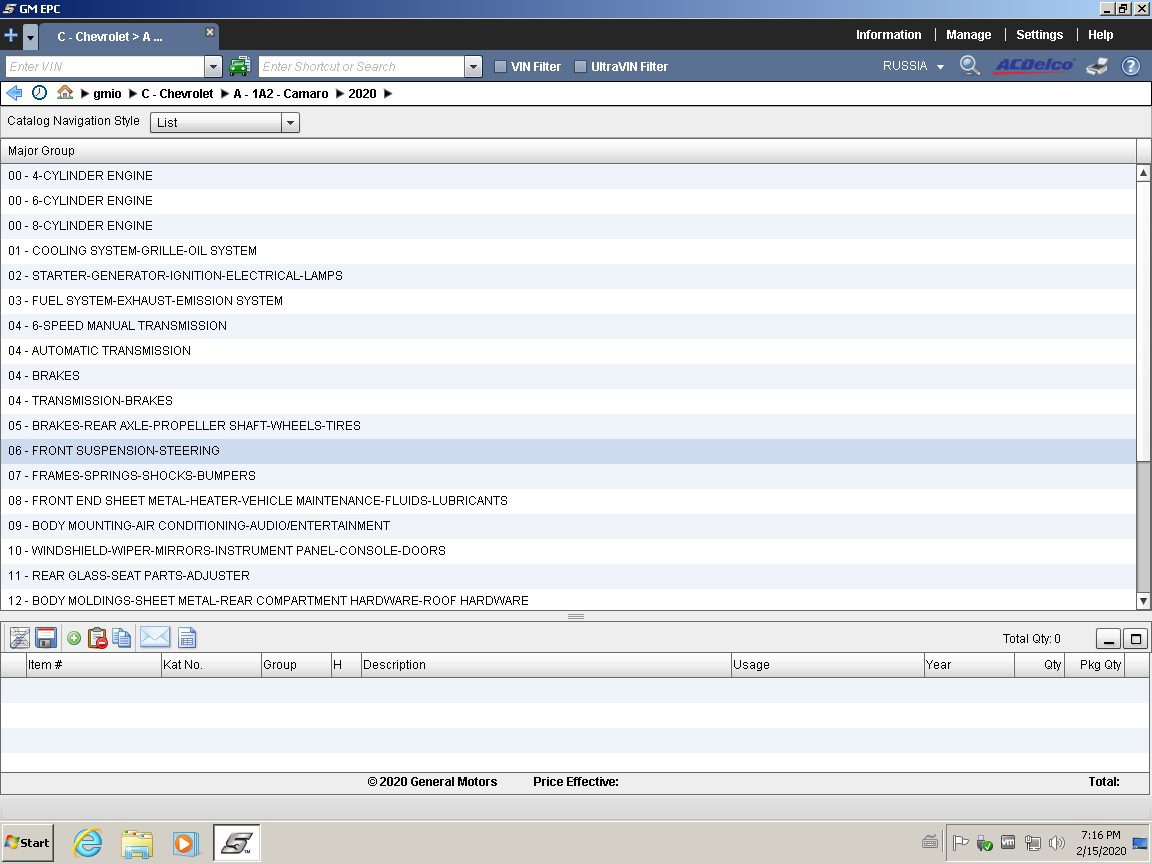Viewport: 1152px width, 864px height.
Task: Click the home icon in breadcrumb
Action: 65,93
